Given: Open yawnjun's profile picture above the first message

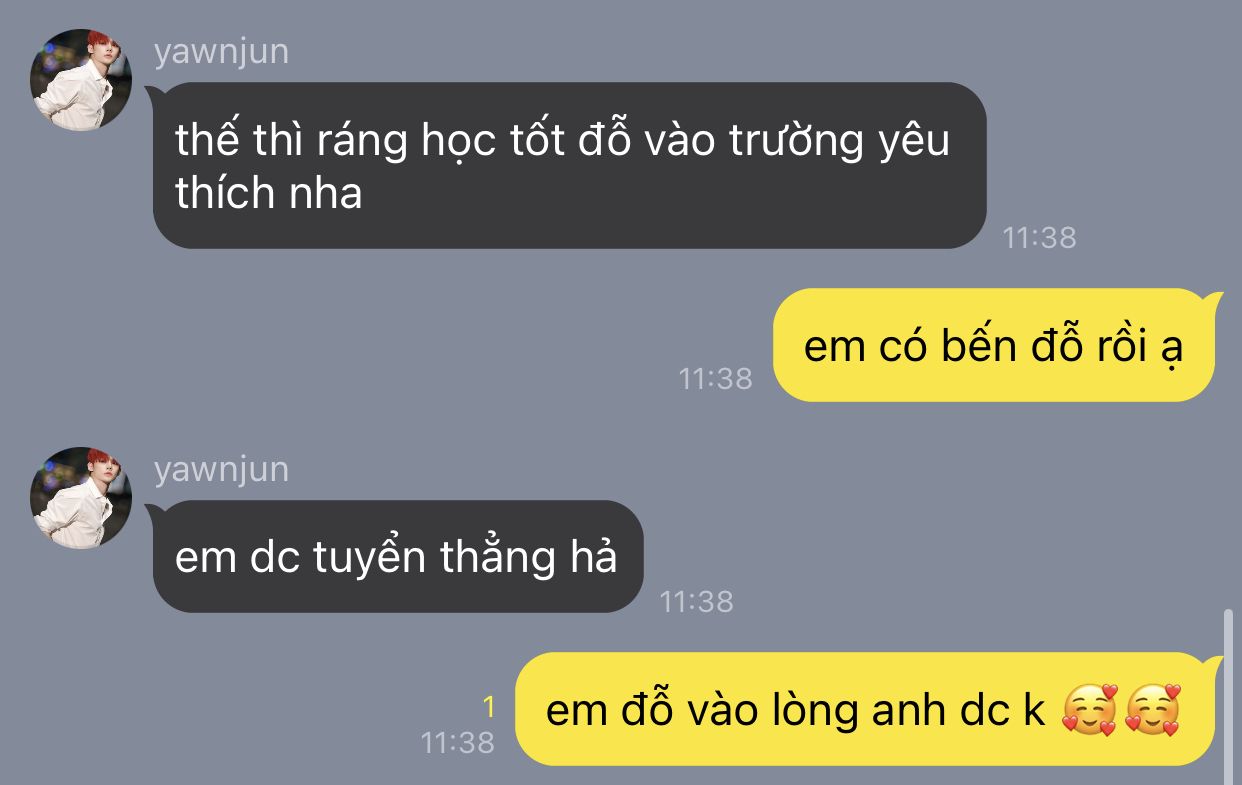Looking at the screenshot, I should [x=81, y=80].
